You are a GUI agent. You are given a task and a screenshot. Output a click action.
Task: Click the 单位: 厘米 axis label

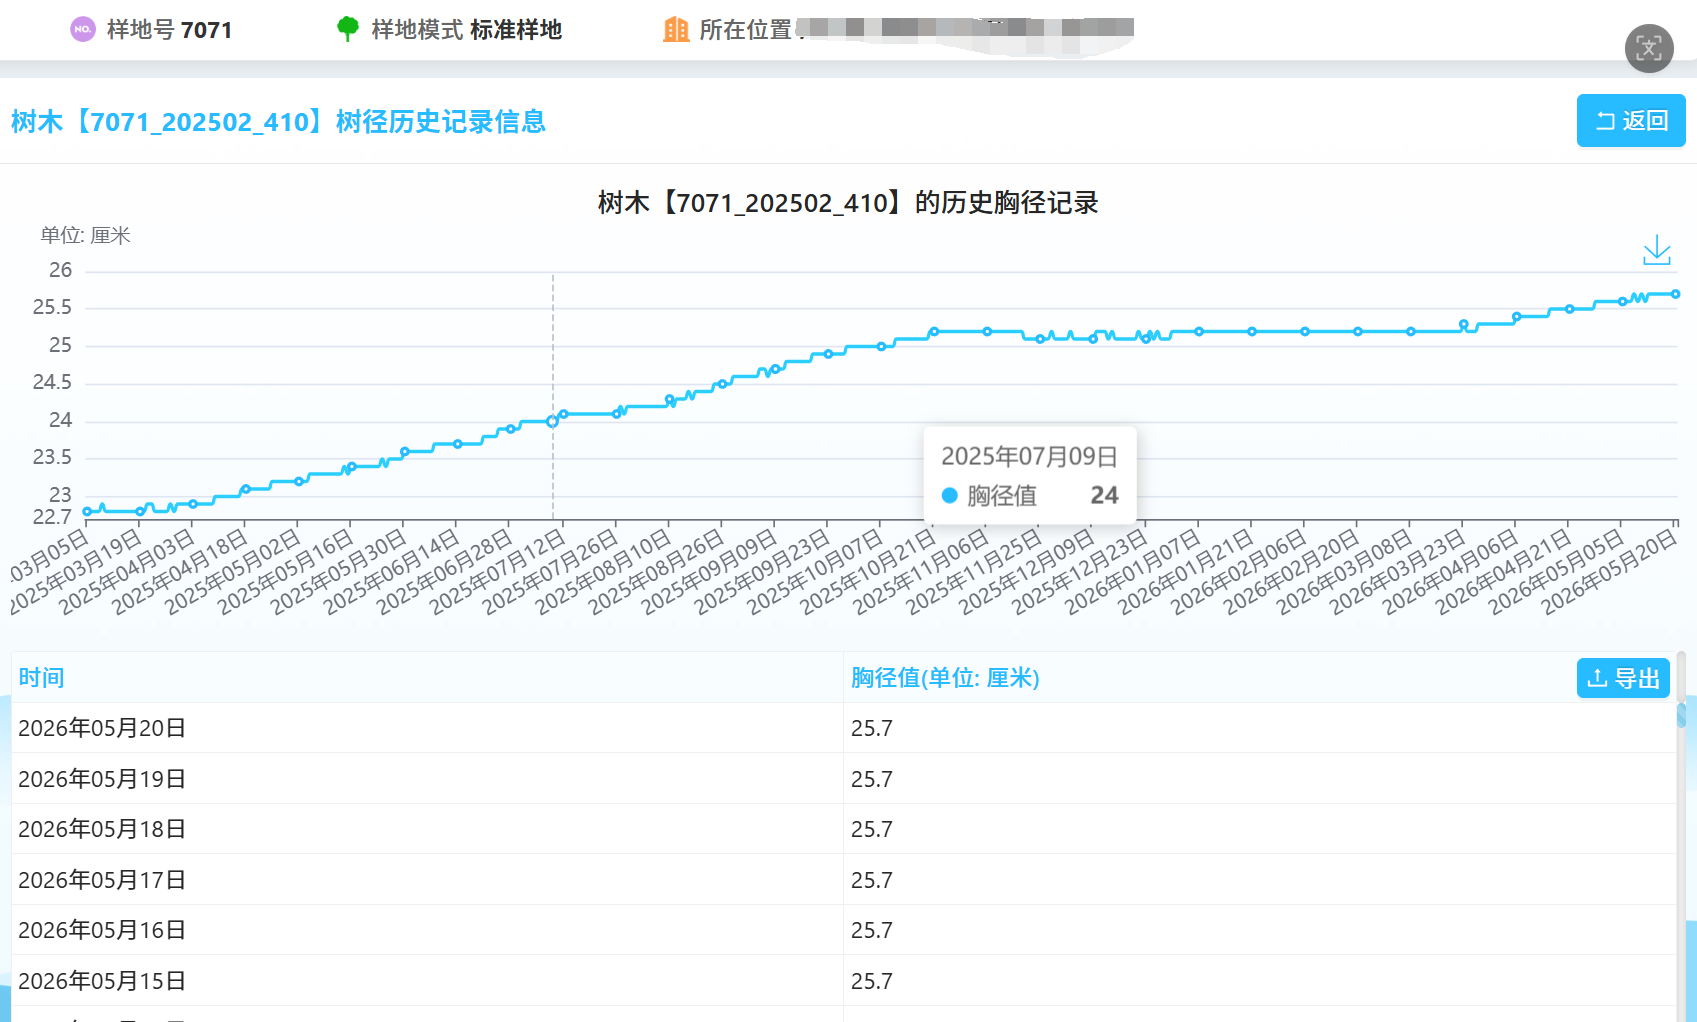[x=86, y=236]
